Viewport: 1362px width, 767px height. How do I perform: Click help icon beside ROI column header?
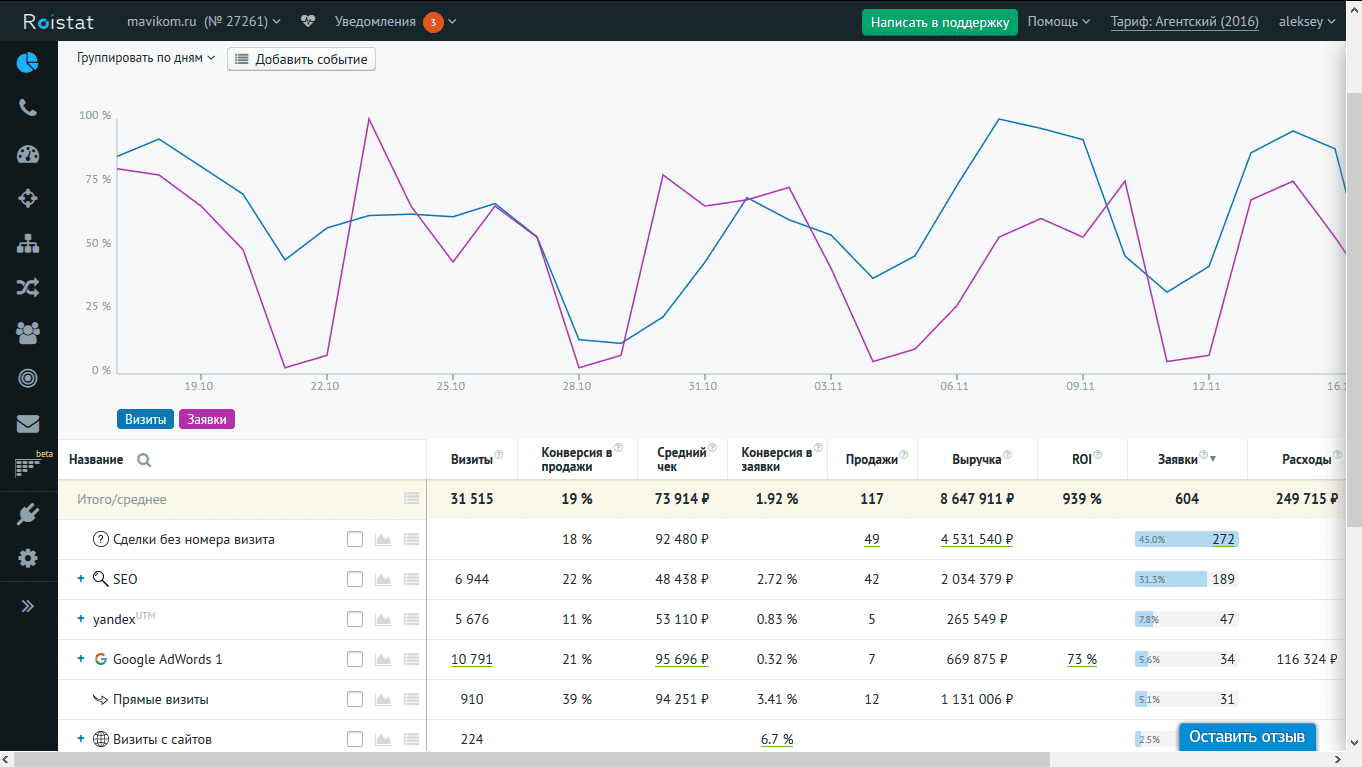(x=1098, y=455)
